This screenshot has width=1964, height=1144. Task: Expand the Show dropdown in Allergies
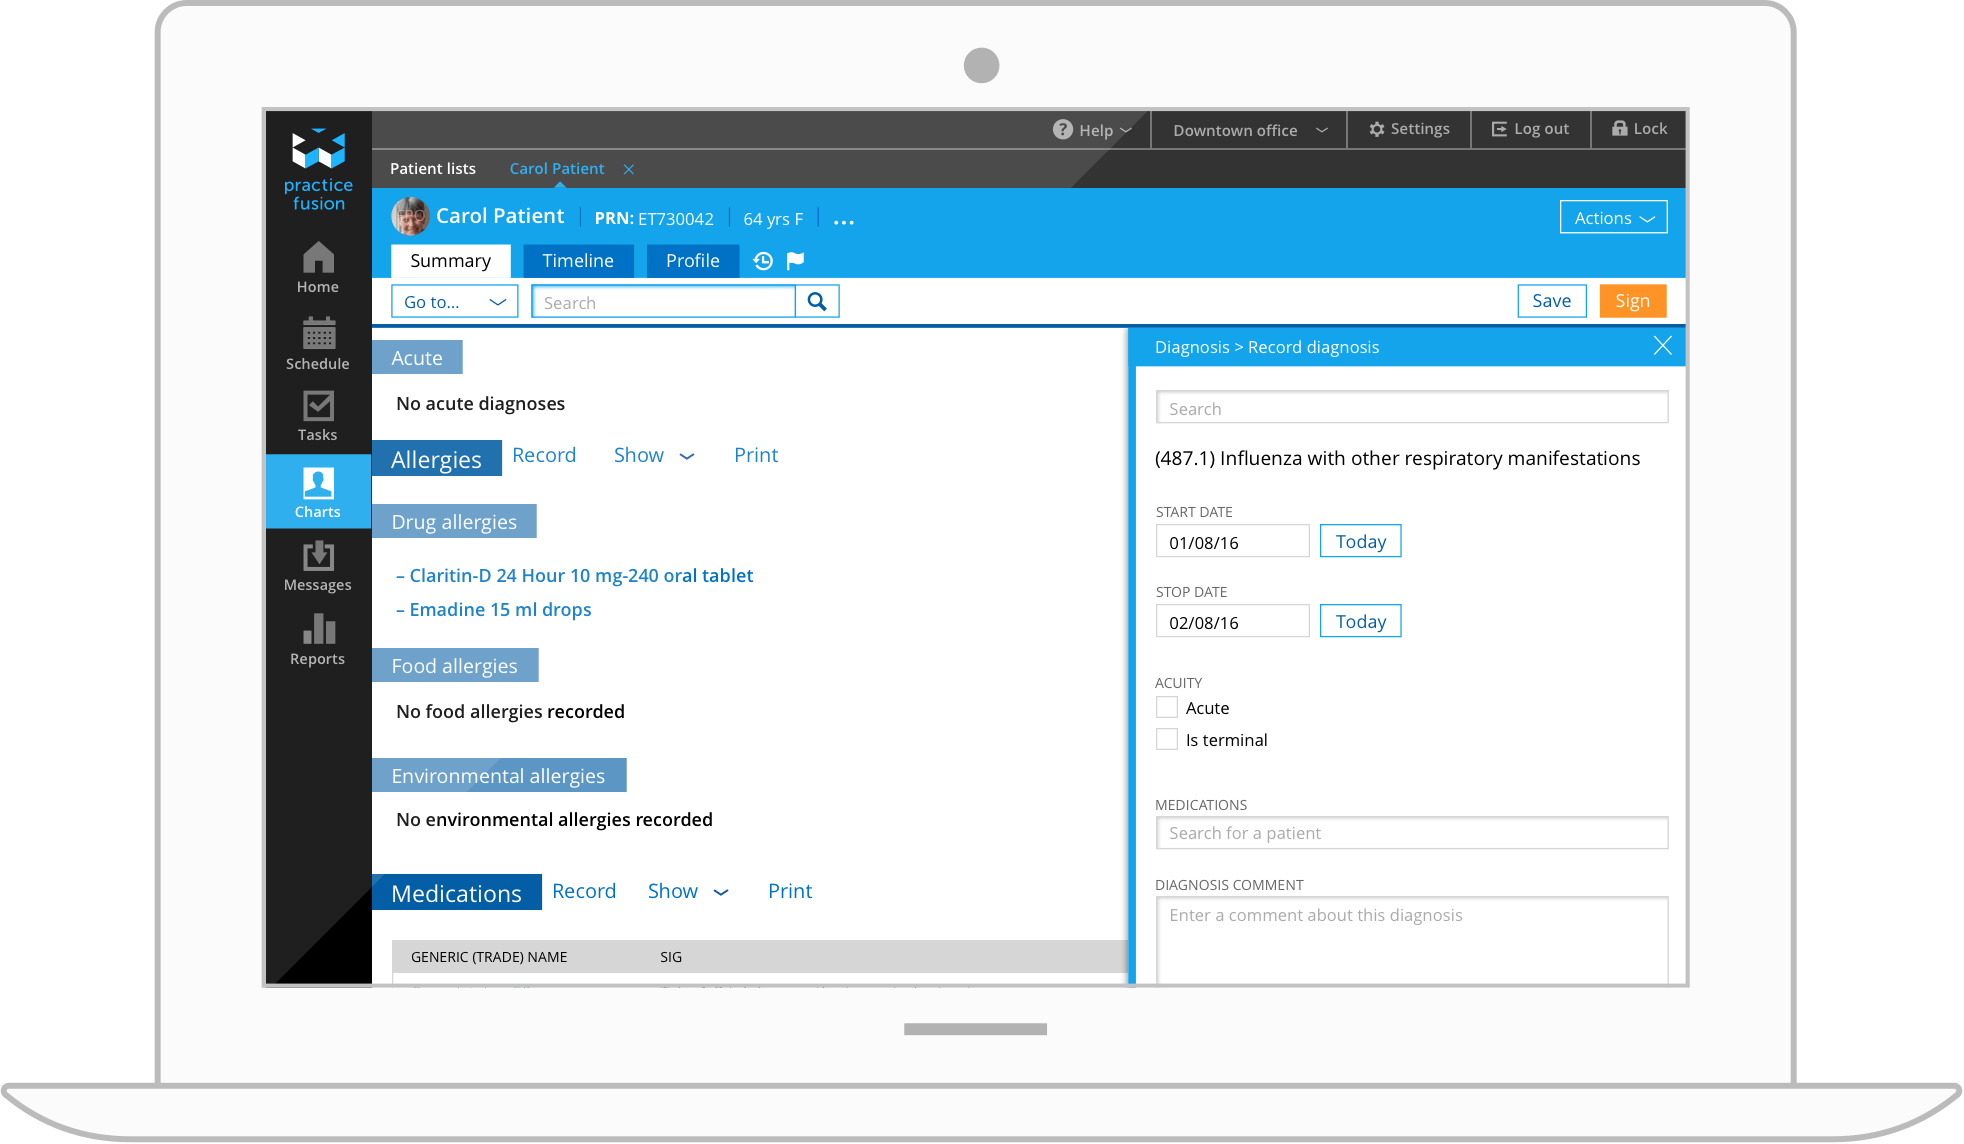pos(651,455)
